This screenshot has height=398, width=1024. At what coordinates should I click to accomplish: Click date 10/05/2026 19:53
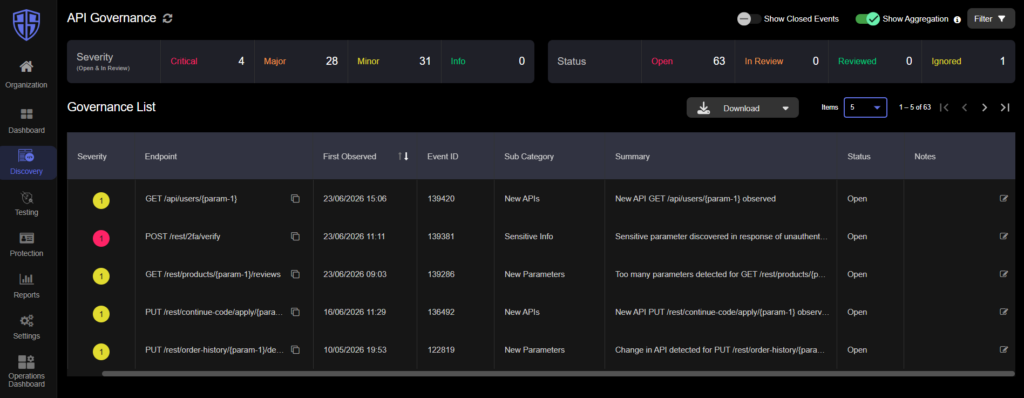(x=355, y=350)
